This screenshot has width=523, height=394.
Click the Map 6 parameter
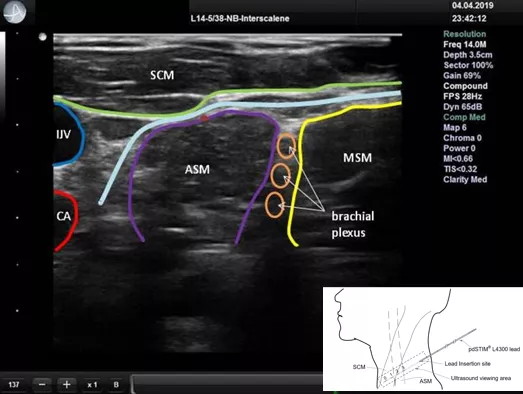(x=455, y=127)
